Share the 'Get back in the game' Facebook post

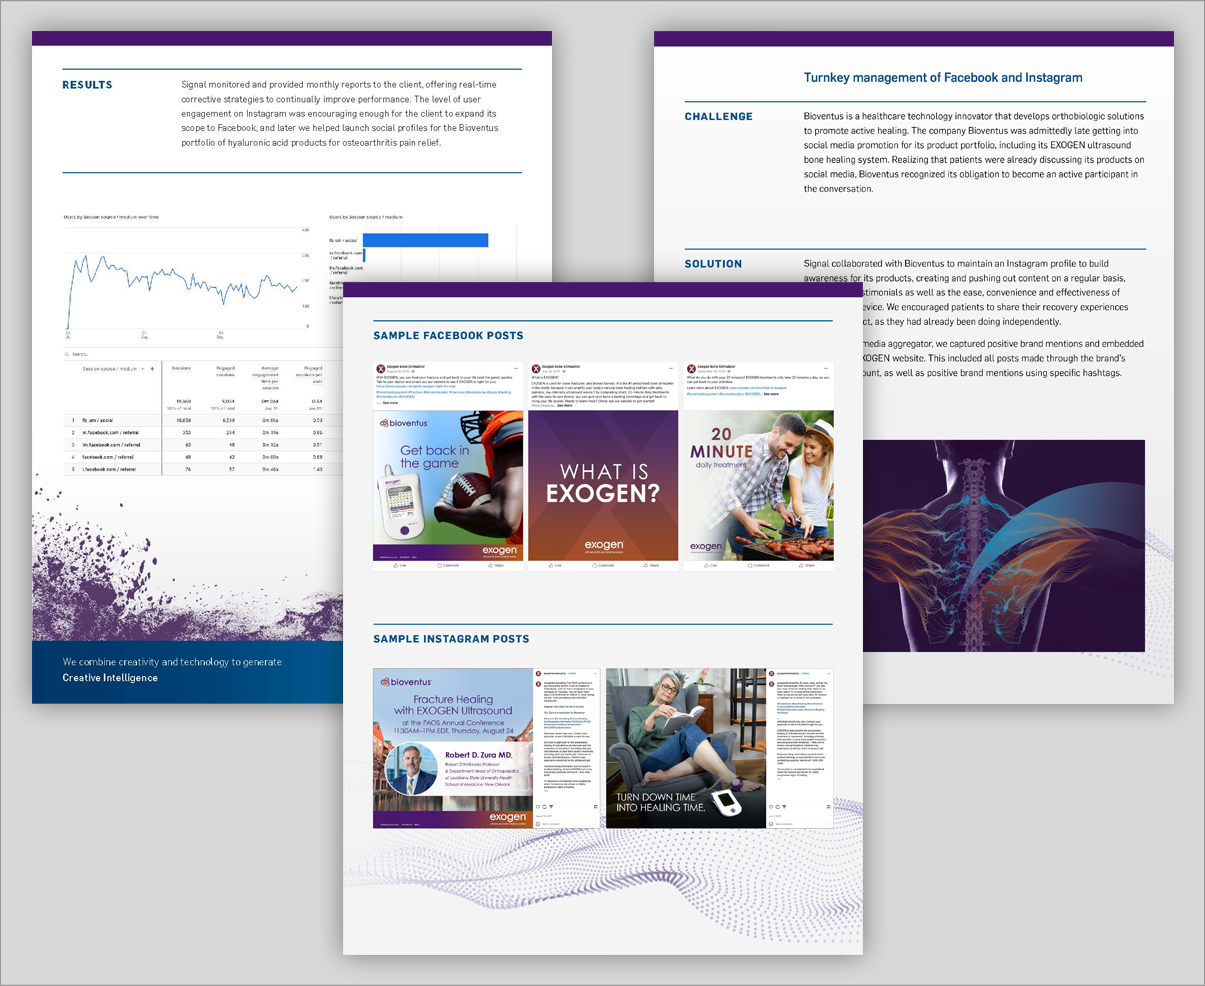pyautogui.click(x=497, y=565)
